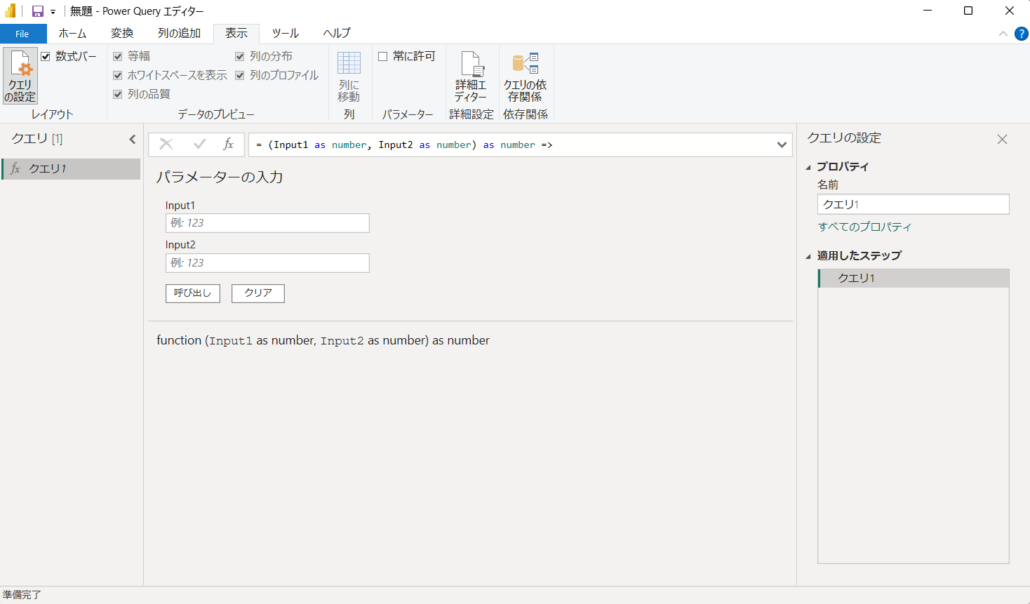Open クエリの依存関係 view

coord(524,76)
